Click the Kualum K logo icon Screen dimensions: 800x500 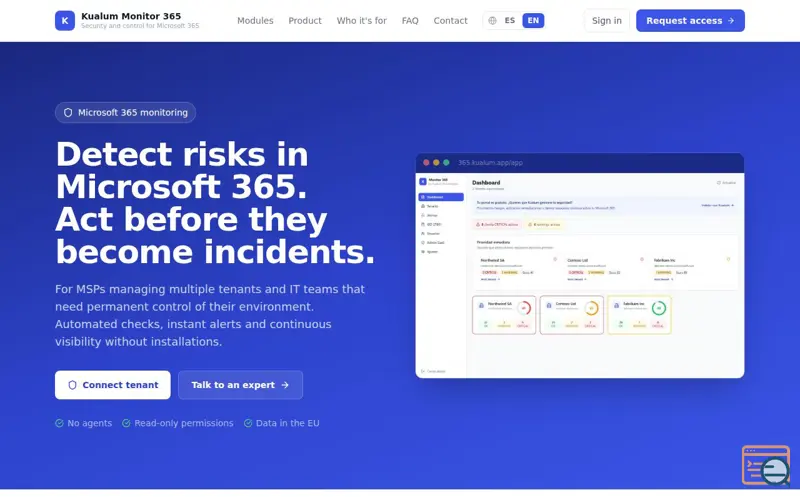tap(65, 21)
